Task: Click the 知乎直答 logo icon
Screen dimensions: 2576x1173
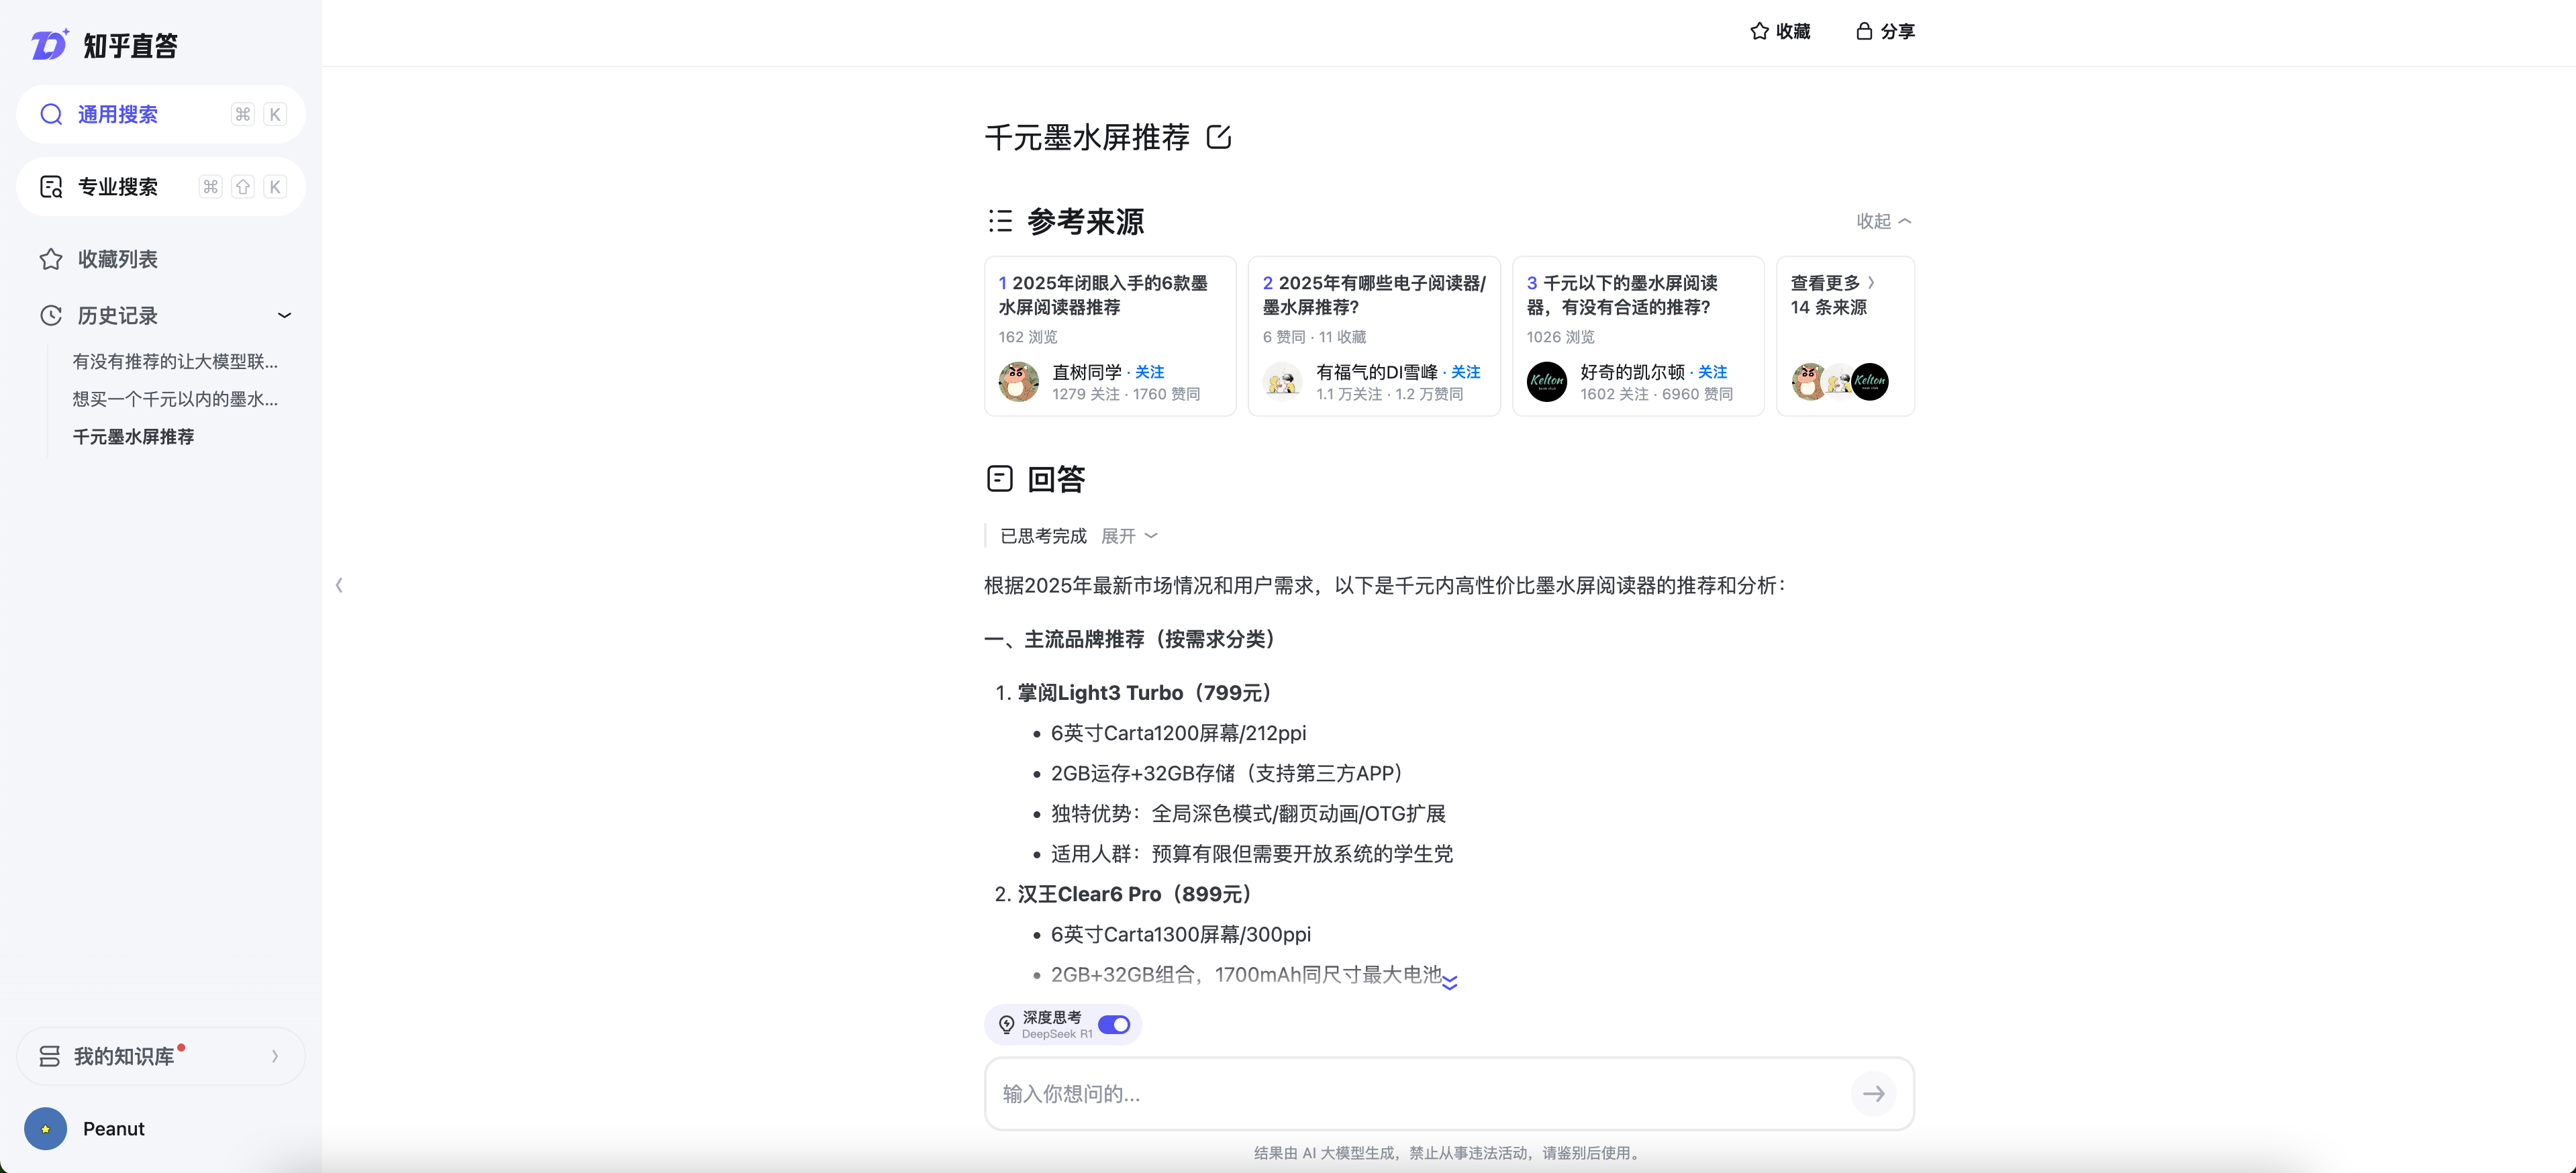Action: (x=49, y=45)
